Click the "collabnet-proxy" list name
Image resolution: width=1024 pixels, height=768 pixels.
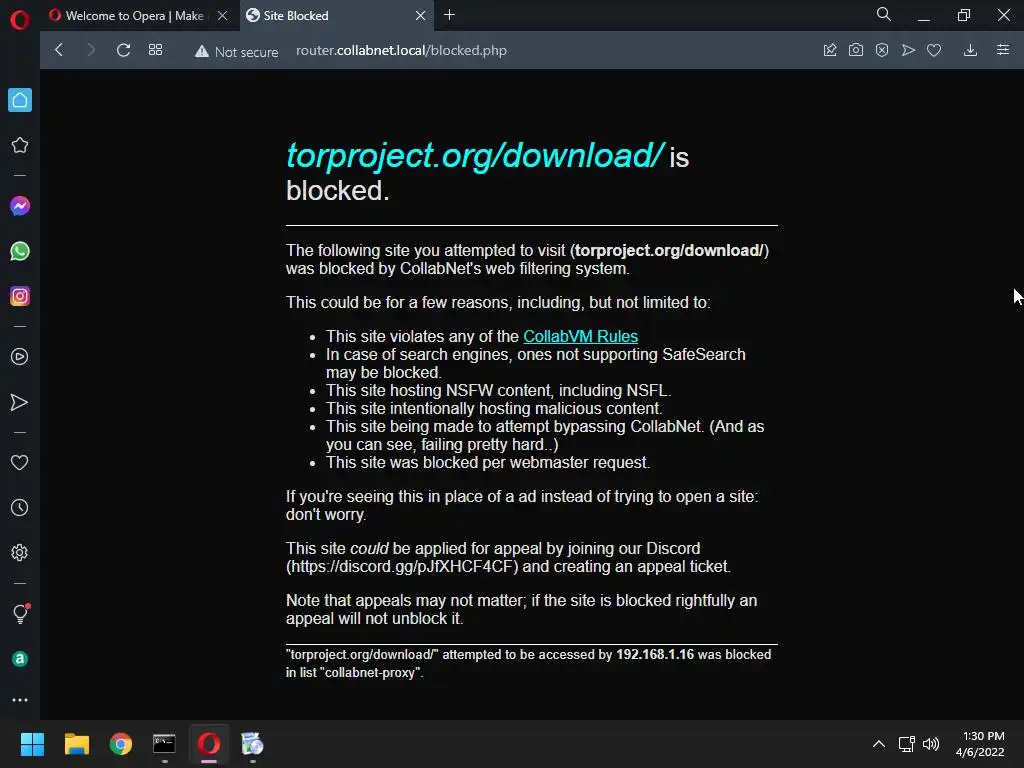click(371, 672)
